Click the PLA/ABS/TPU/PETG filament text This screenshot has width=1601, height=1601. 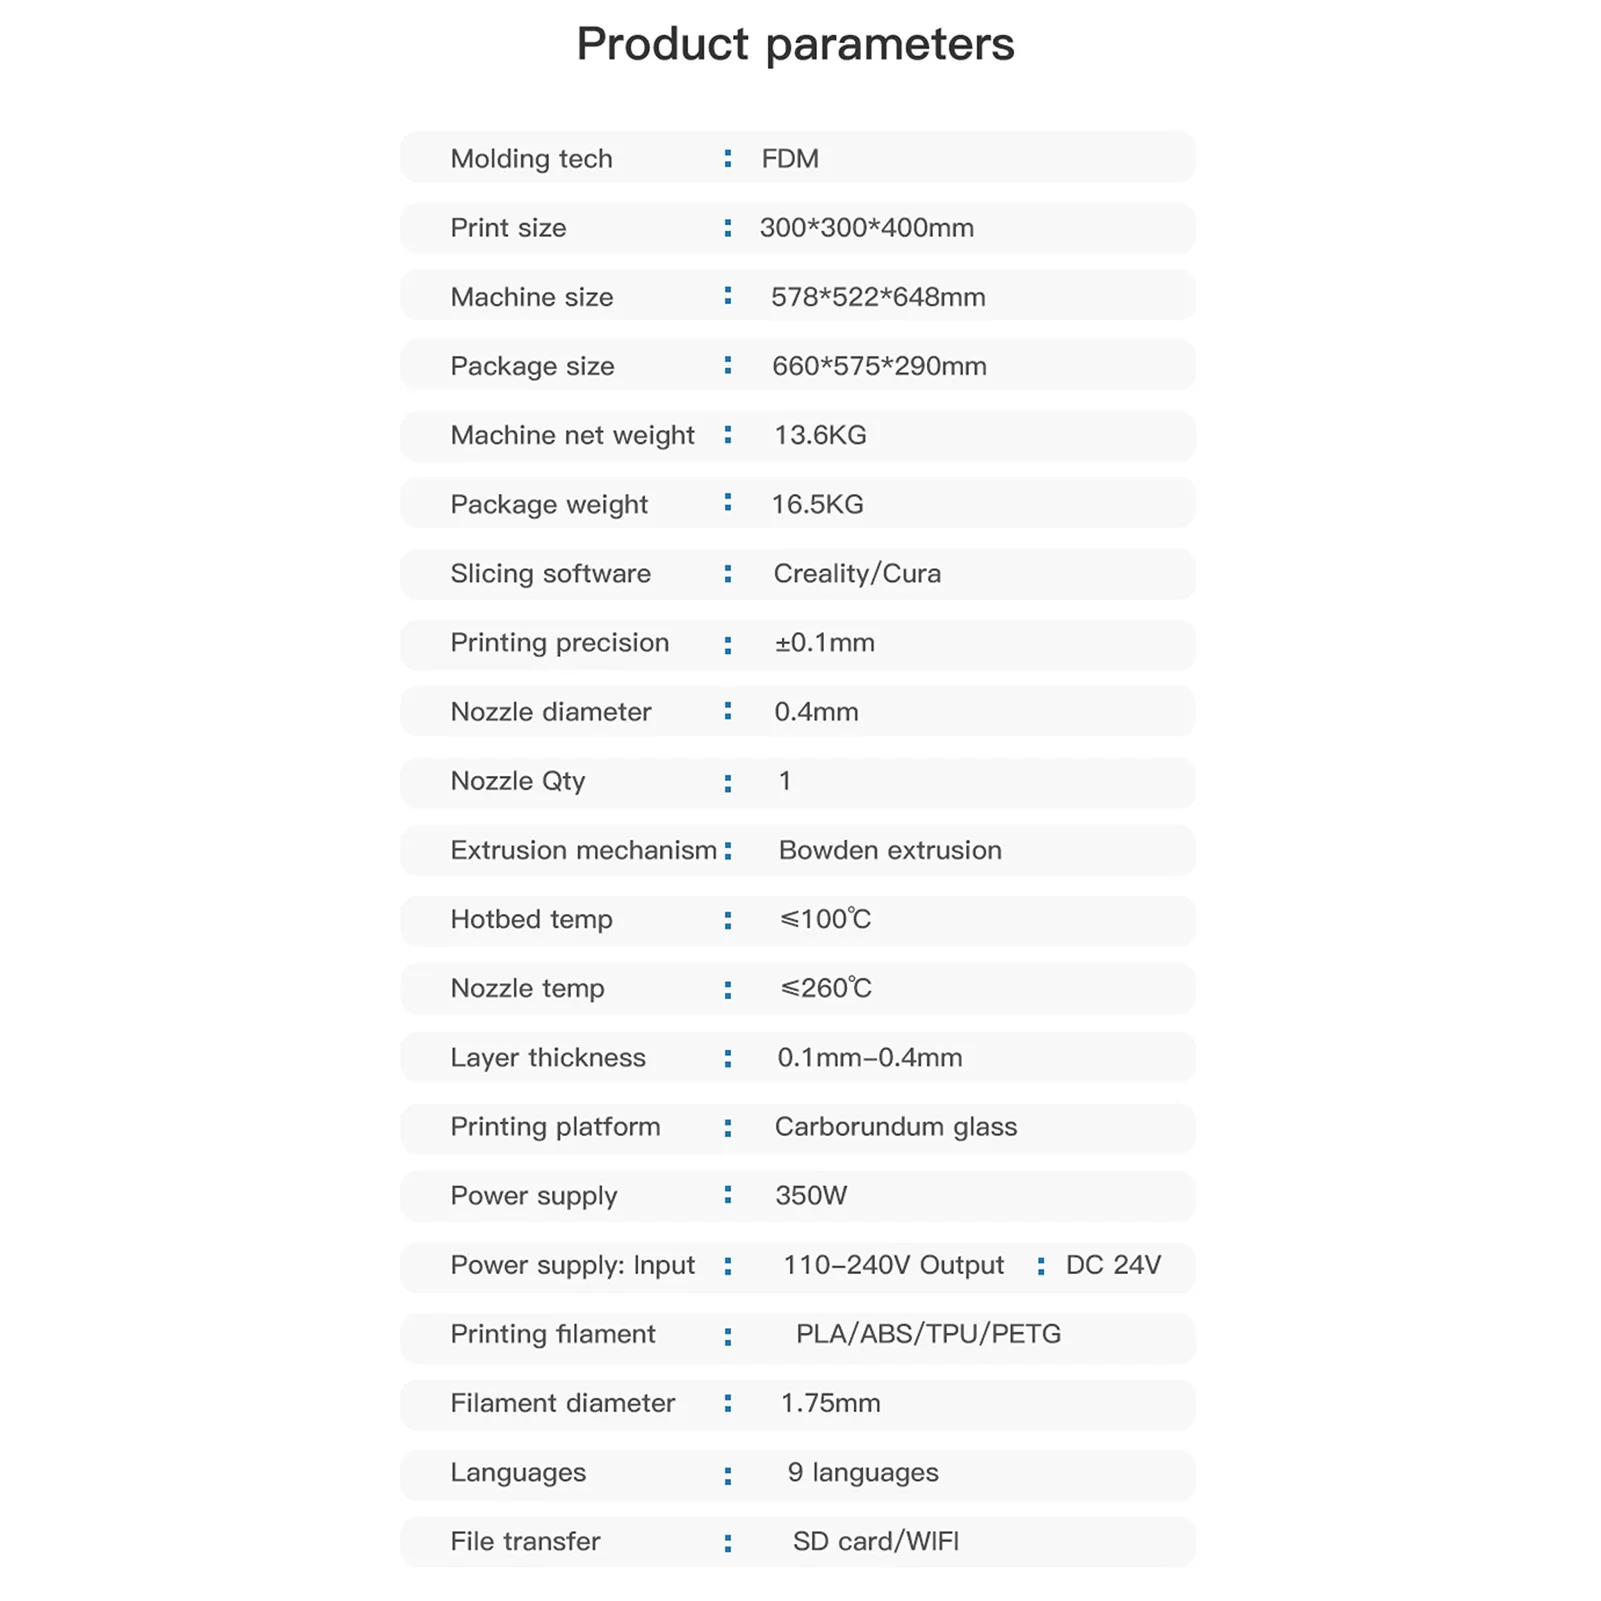tap(928, 1334)
